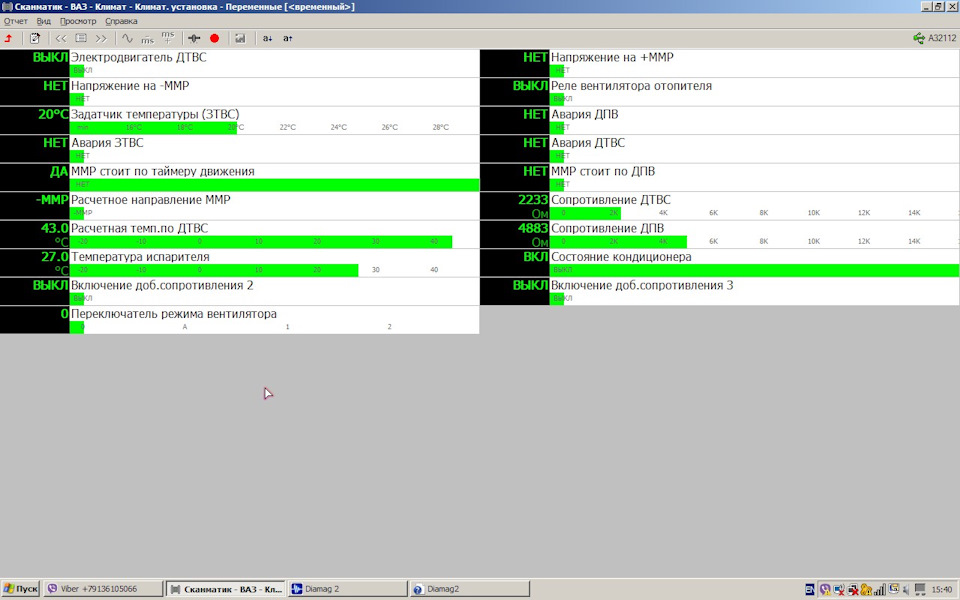The width and height of the screenshot is (960, 600).
Task: Click the Сопротивление ДПВ scale bar
Action: [x=755, y=242]
